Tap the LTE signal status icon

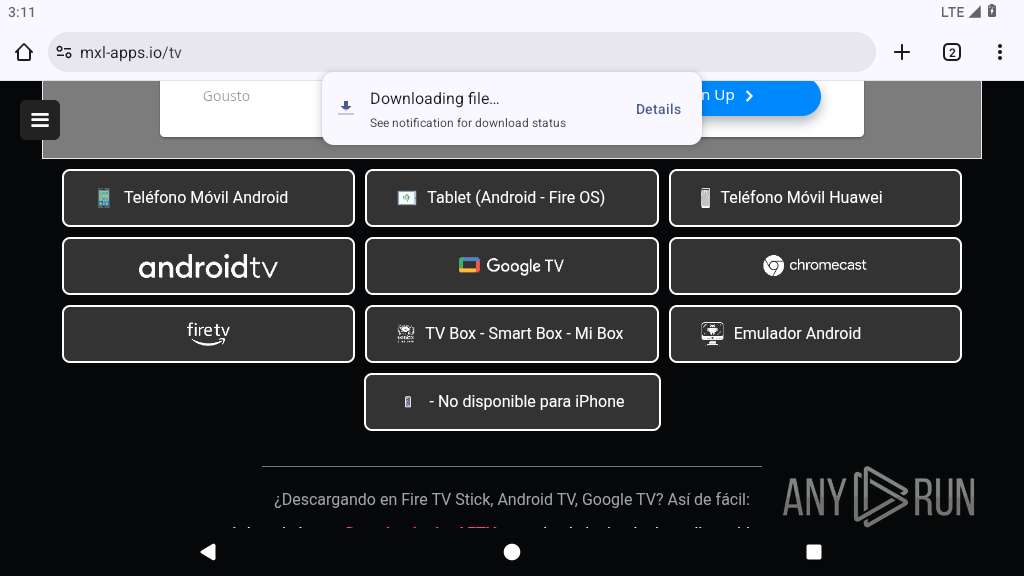pos(961,12)
